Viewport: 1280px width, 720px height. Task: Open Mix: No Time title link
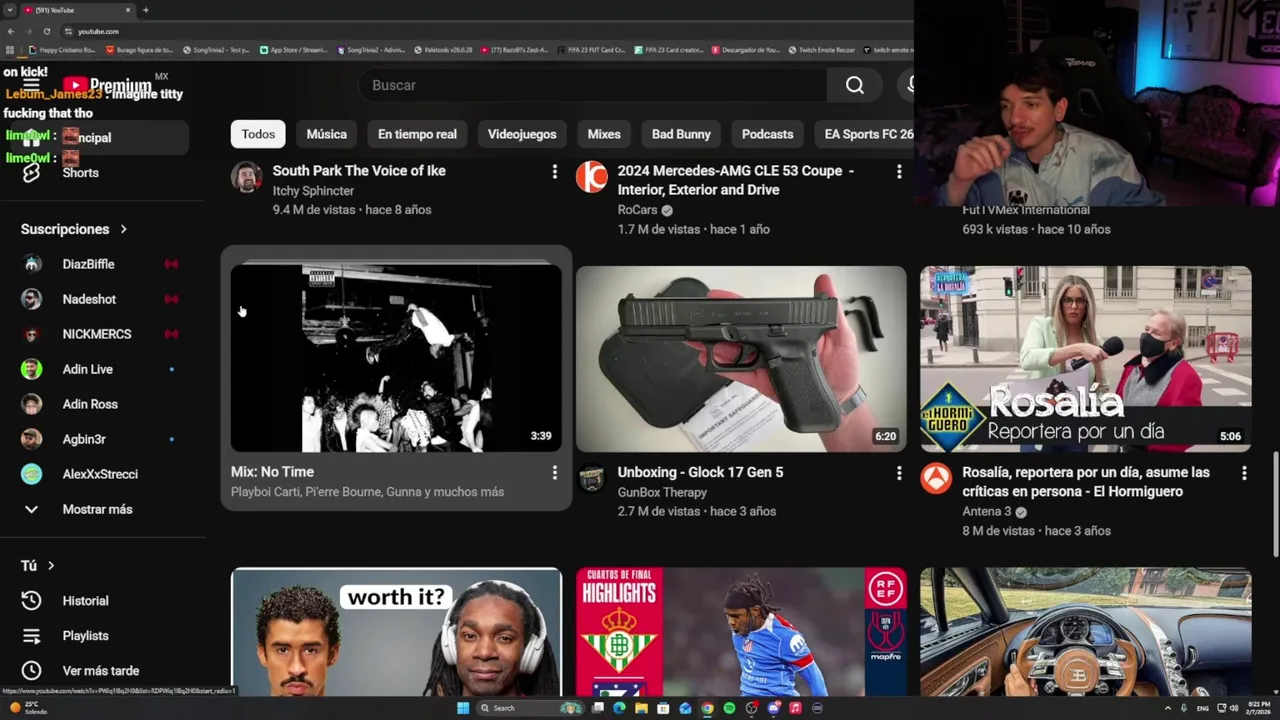272,472
